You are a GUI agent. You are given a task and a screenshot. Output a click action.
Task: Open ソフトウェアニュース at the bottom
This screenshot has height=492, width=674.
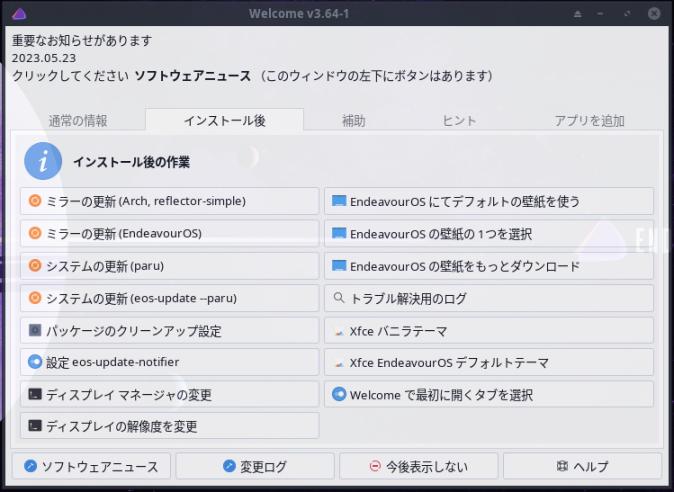coord(92,466)
